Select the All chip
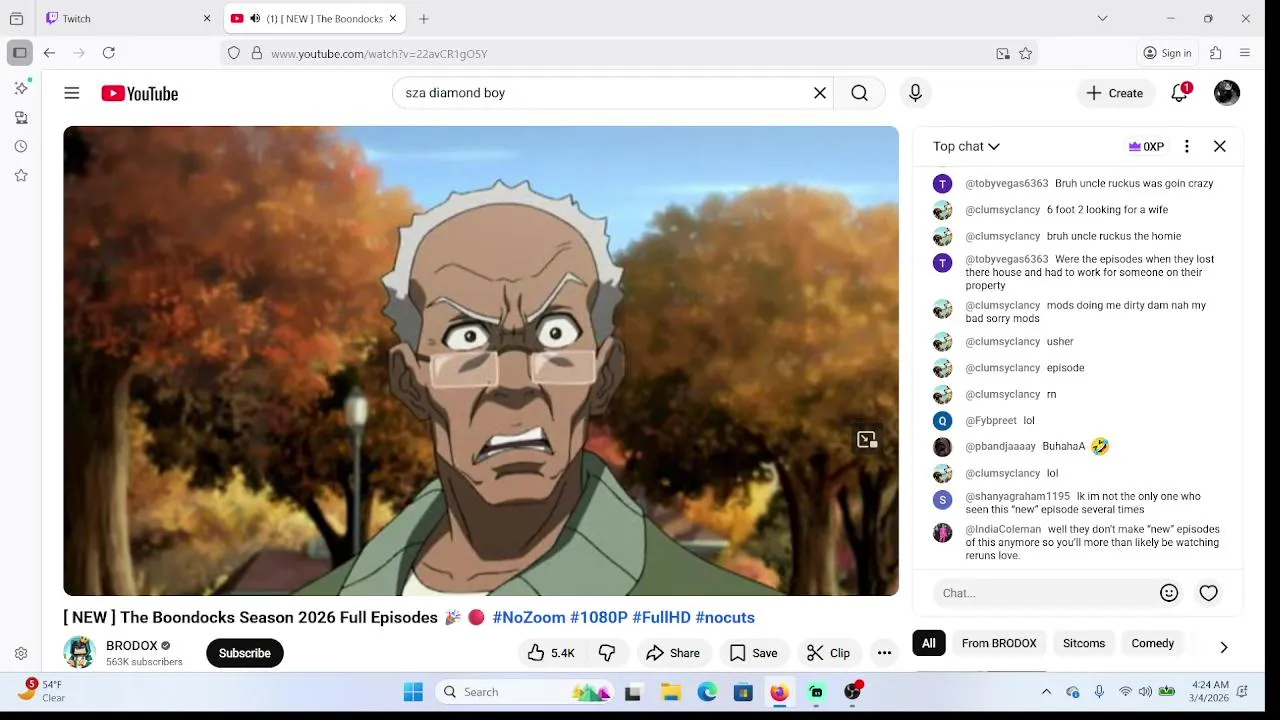The width and height of the screenshot is (1280, 720). click(x=929, y=643)
